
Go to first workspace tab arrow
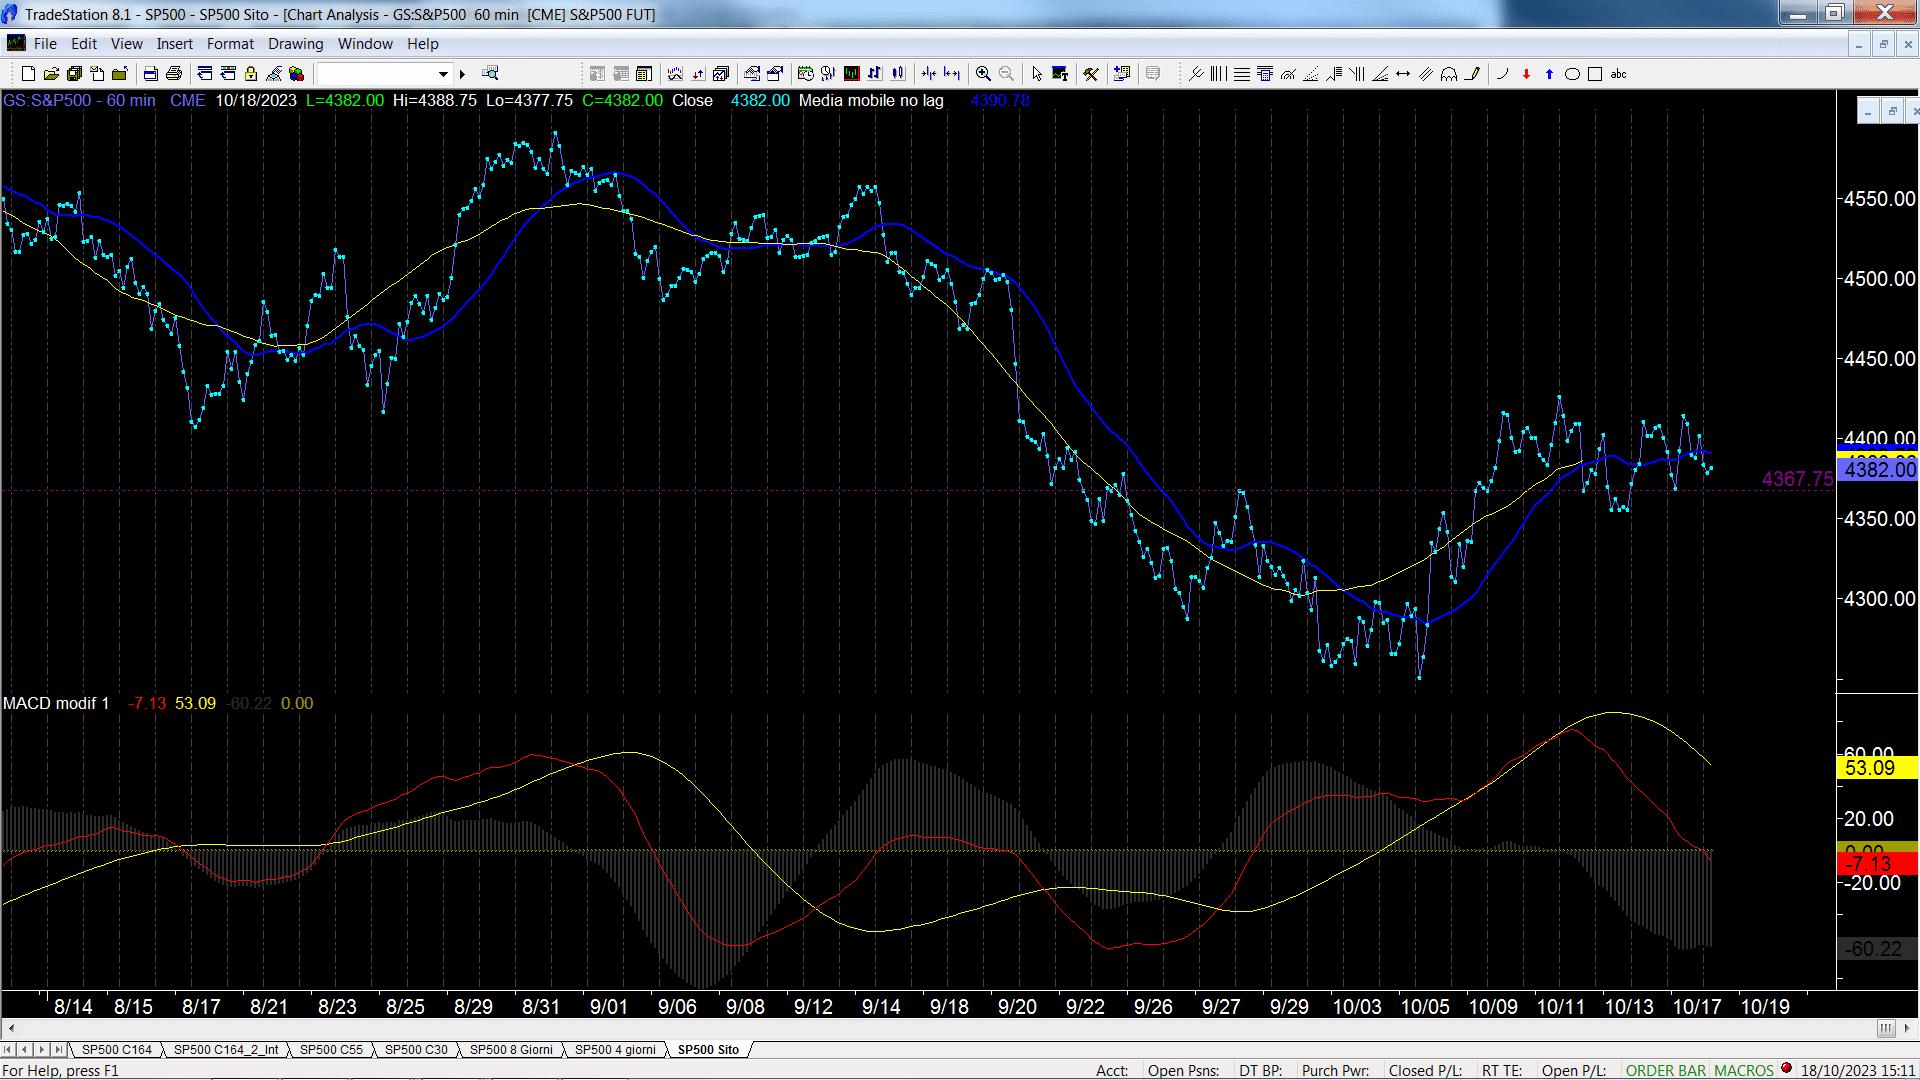[8, 1049]
